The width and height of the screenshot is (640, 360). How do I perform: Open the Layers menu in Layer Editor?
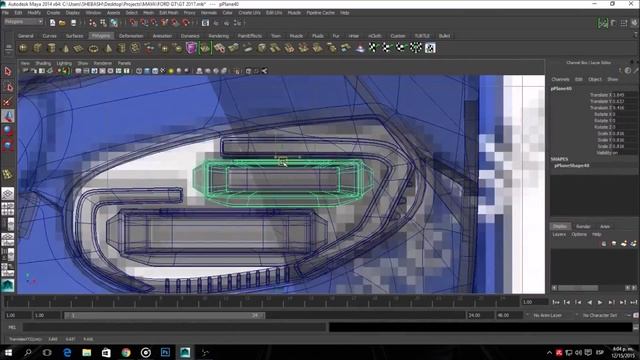click(559, 234)
